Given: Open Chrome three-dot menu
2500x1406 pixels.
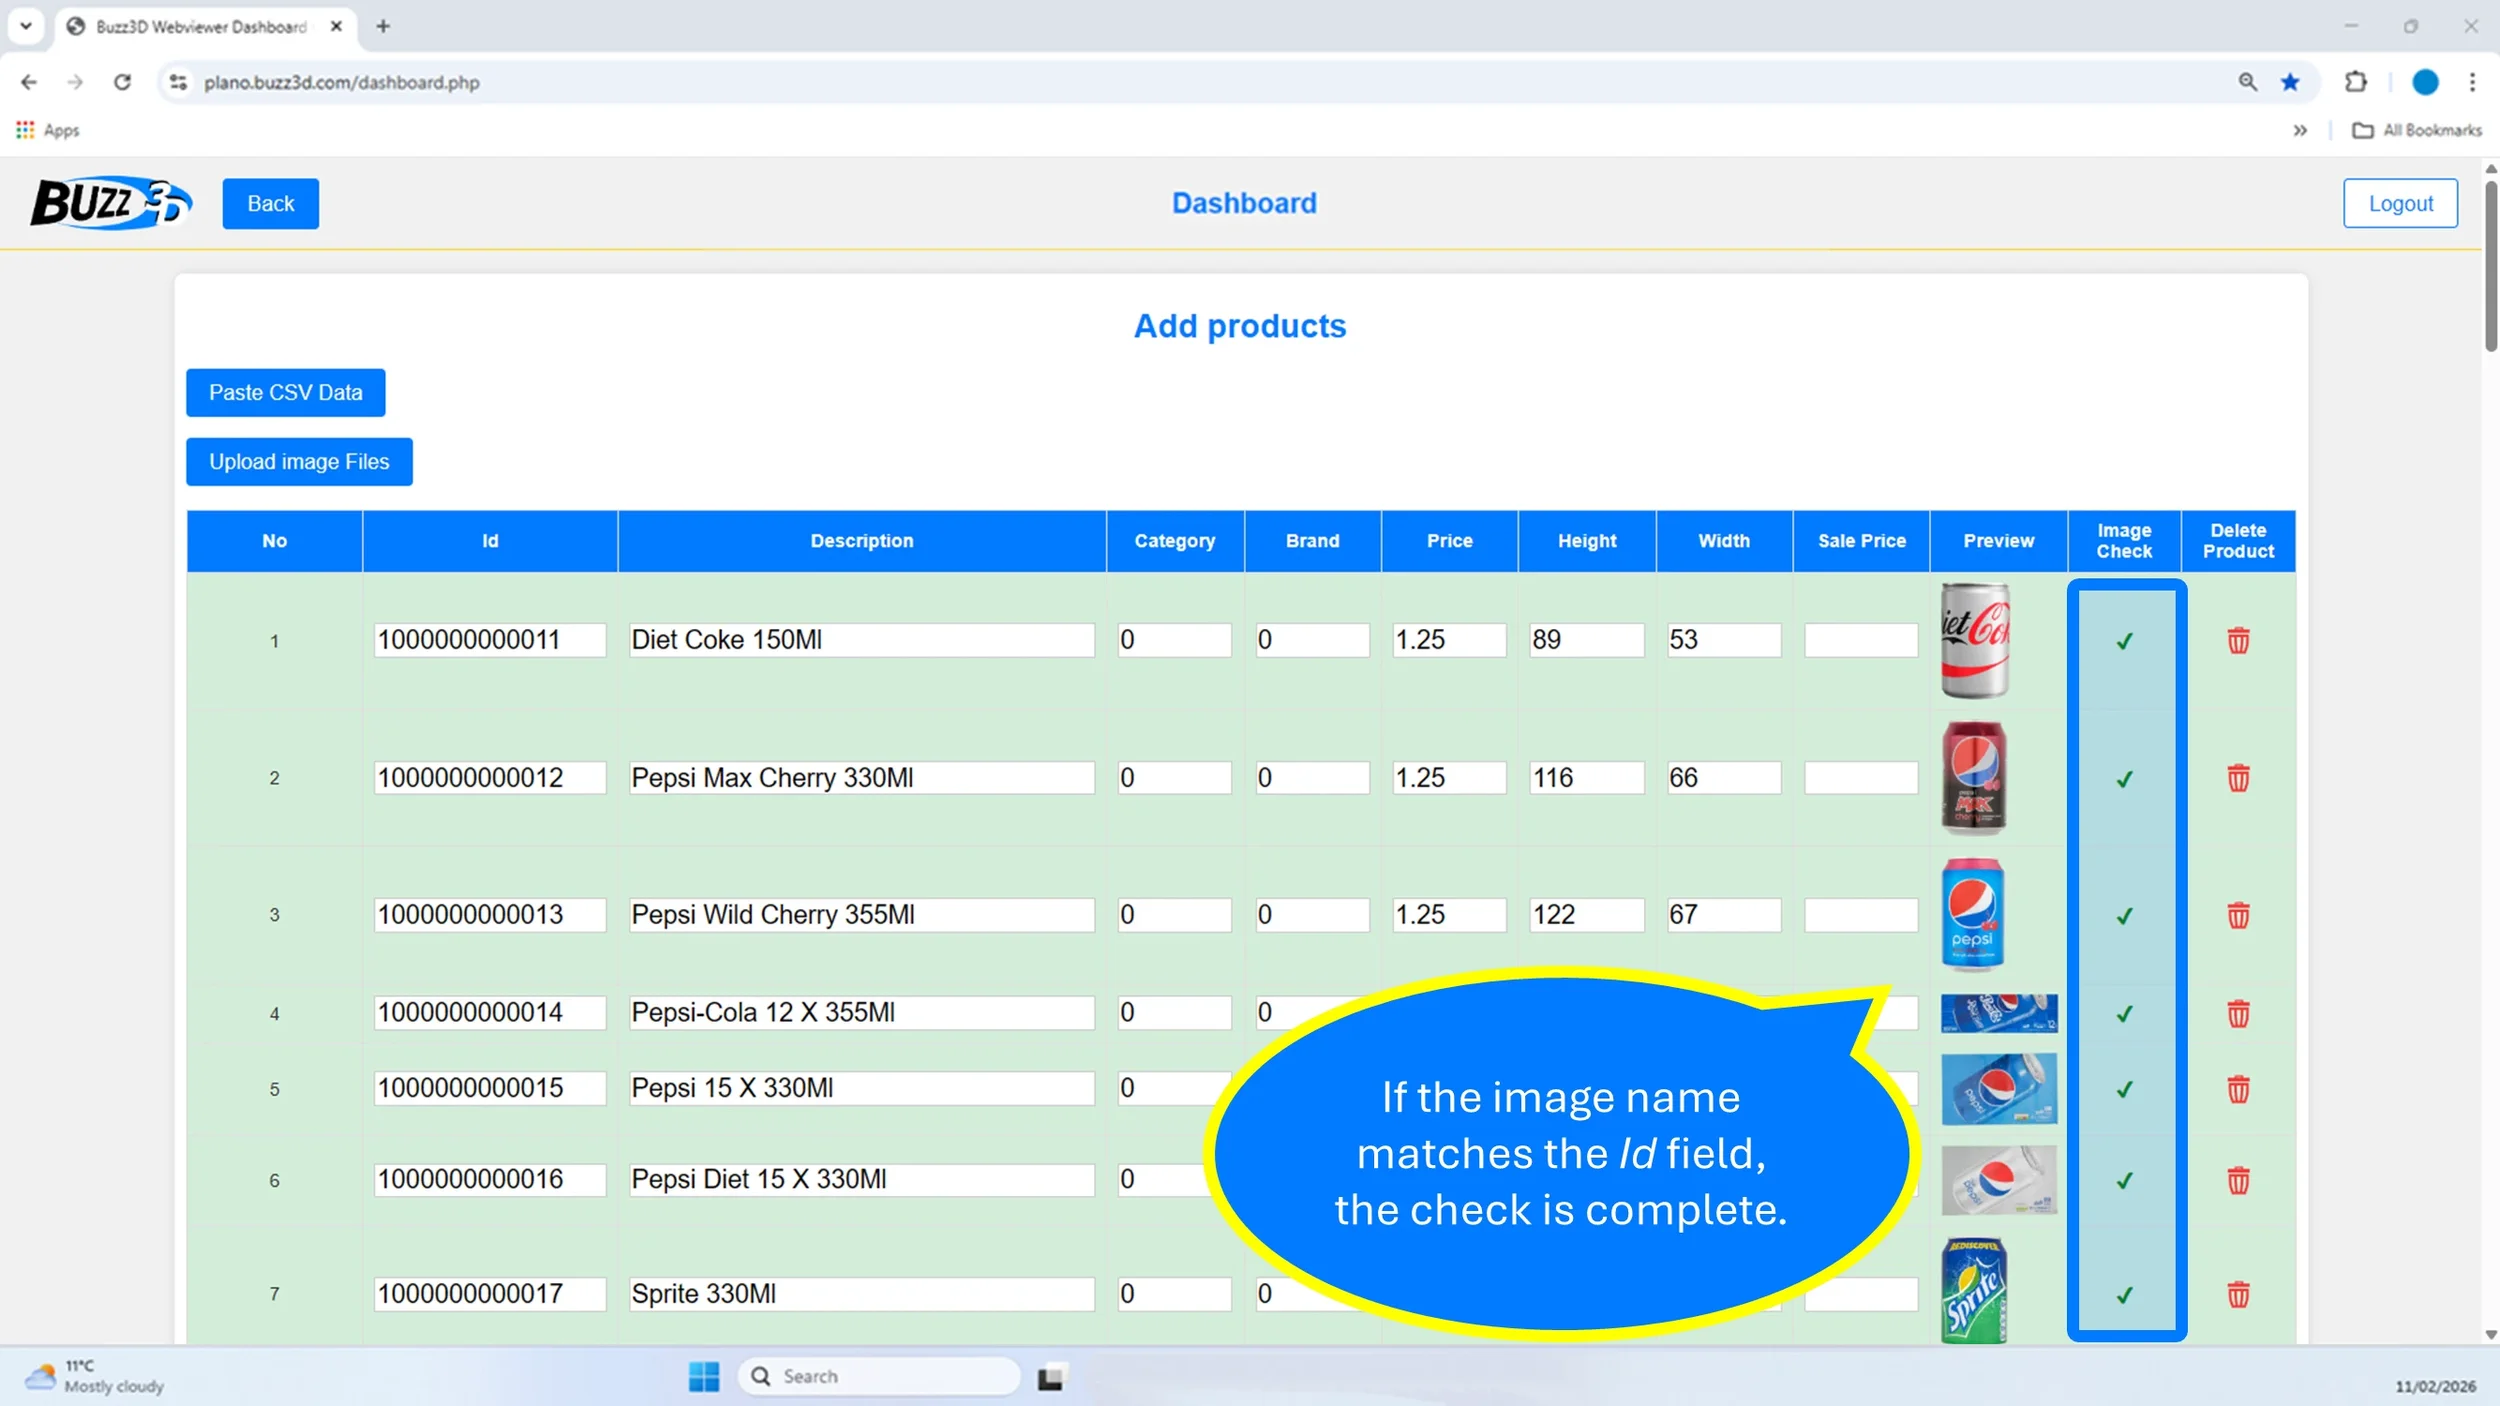Looking at the screenshot, I should tap(2471, 82).
